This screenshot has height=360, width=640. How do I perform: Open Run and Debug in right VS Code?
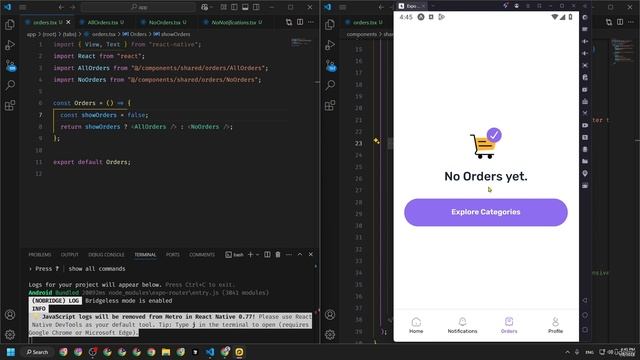(330, 45)
